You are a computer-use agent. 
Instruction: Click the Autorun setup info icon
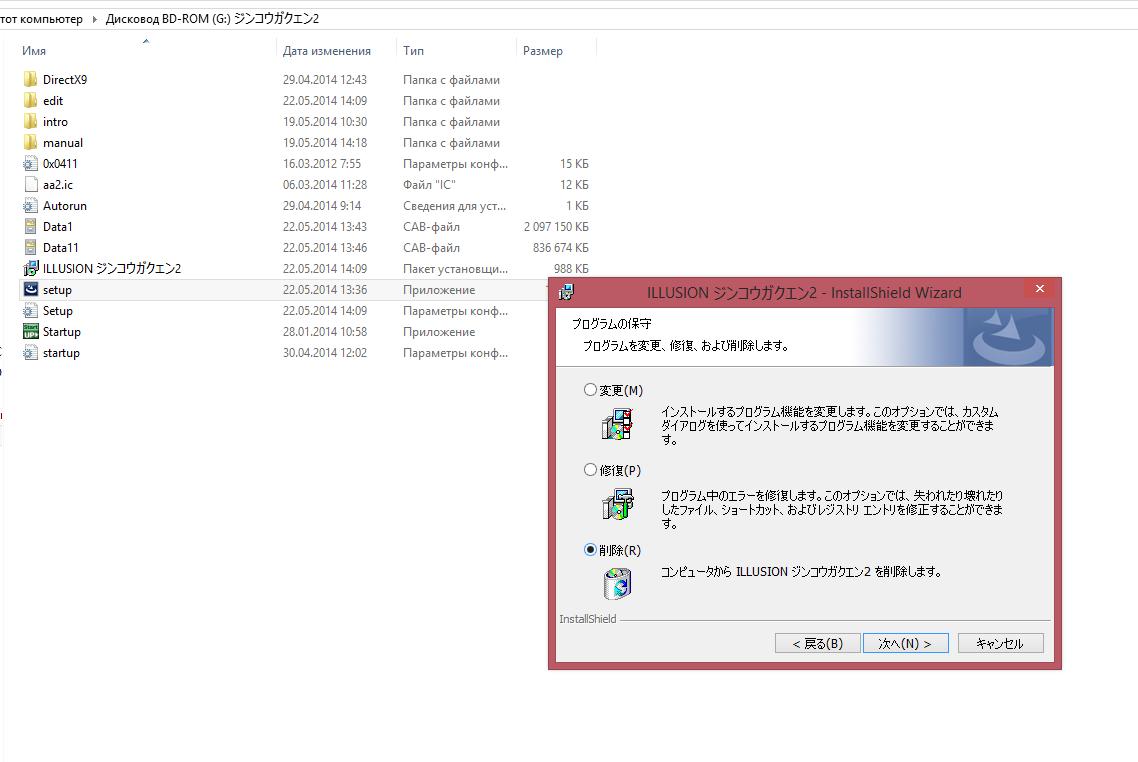[30, 205]
